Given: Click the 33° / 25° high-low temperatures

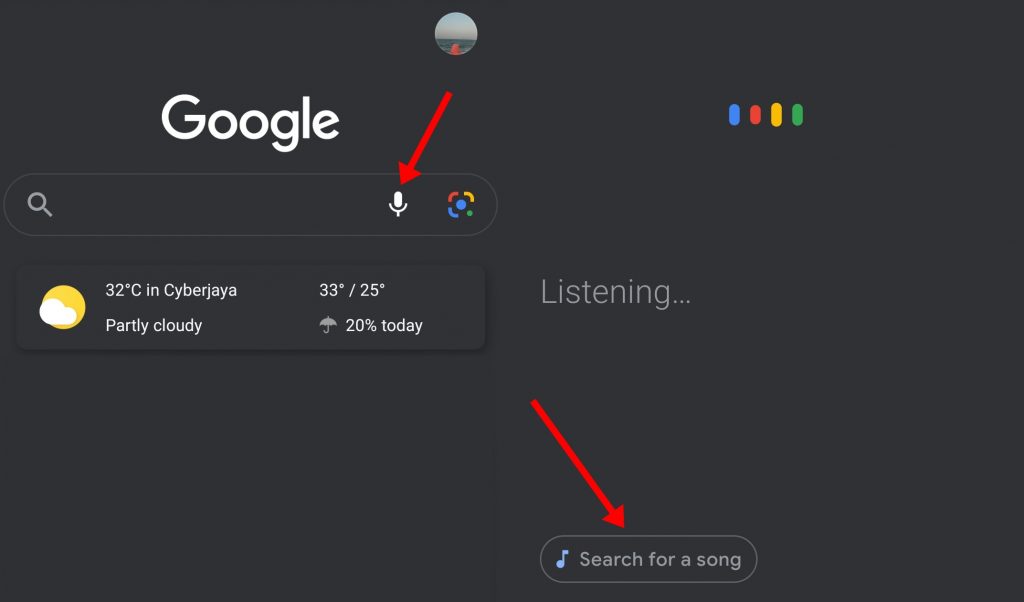Looking at the screenshot, I should click(352, 291).
